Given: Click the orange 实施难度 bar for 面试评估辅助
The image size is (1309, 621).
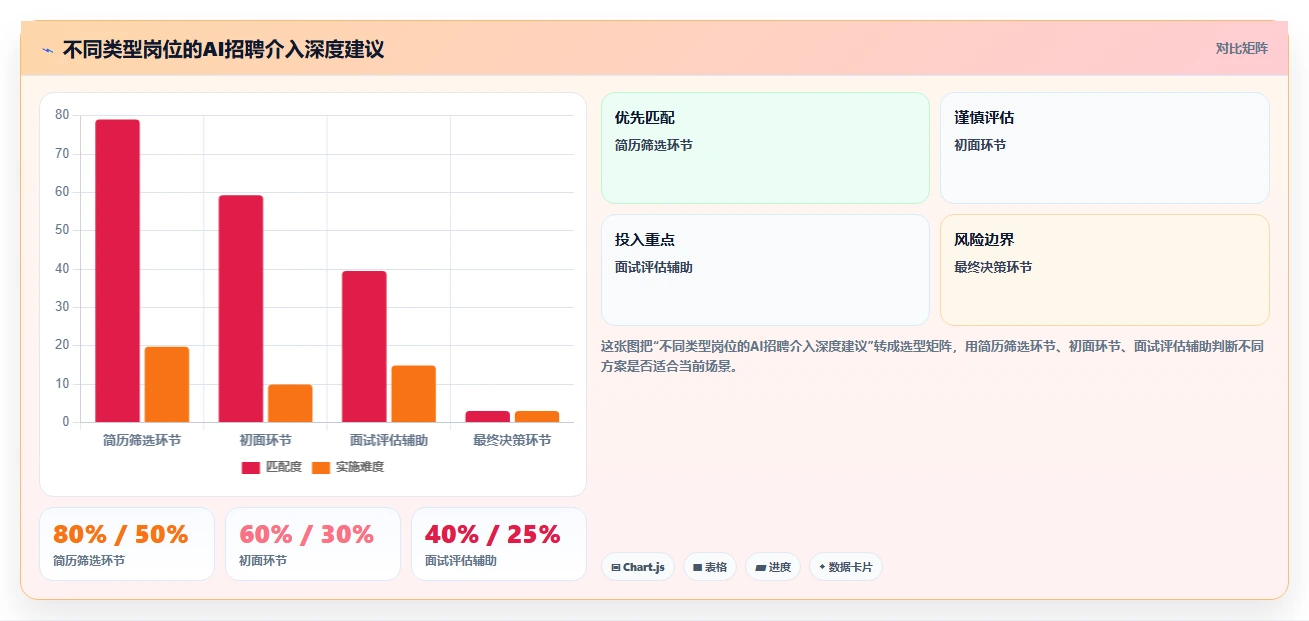Looking at the screenshot, I should click(413, 394).
